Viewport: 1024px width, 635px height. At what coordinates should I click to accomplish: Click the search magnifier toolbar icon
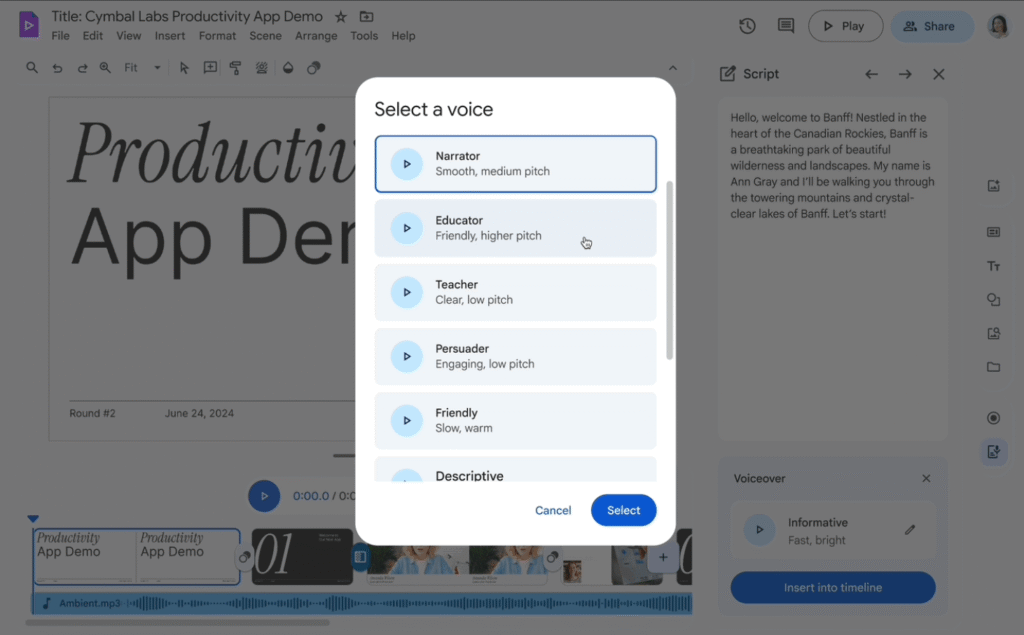(x=31, y=67)
